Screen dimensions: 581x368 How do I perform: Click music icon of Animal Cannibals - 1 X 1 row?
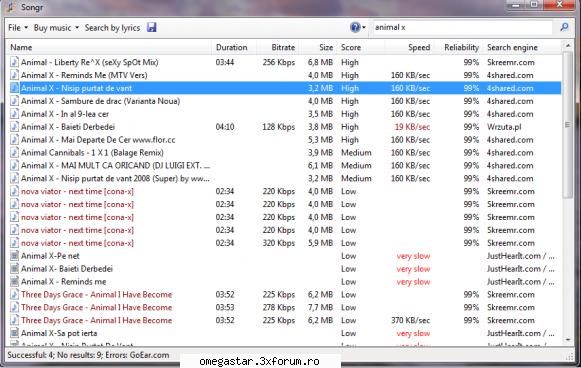point(14,152)
